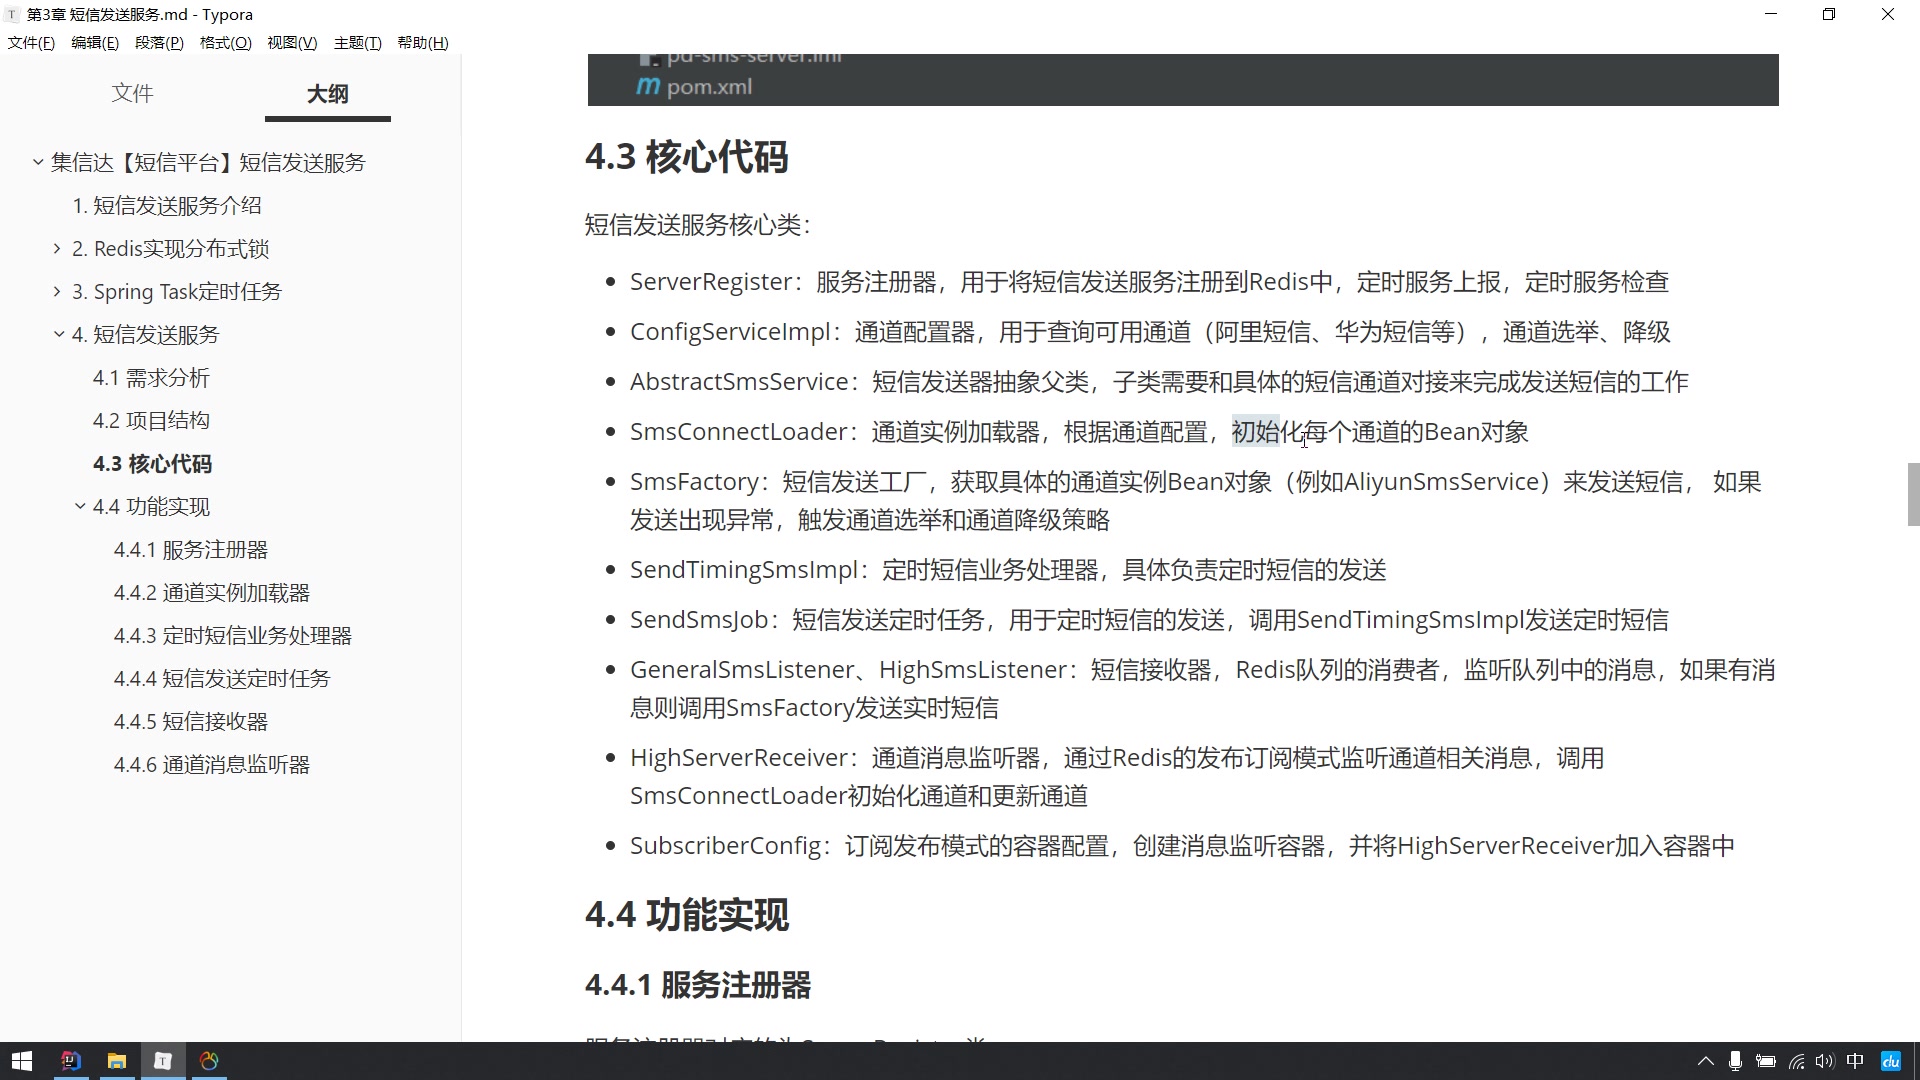
Task: Open the network Wi-Fi tray icon
Action: pyautogui.click(x=1797, y=1061)
